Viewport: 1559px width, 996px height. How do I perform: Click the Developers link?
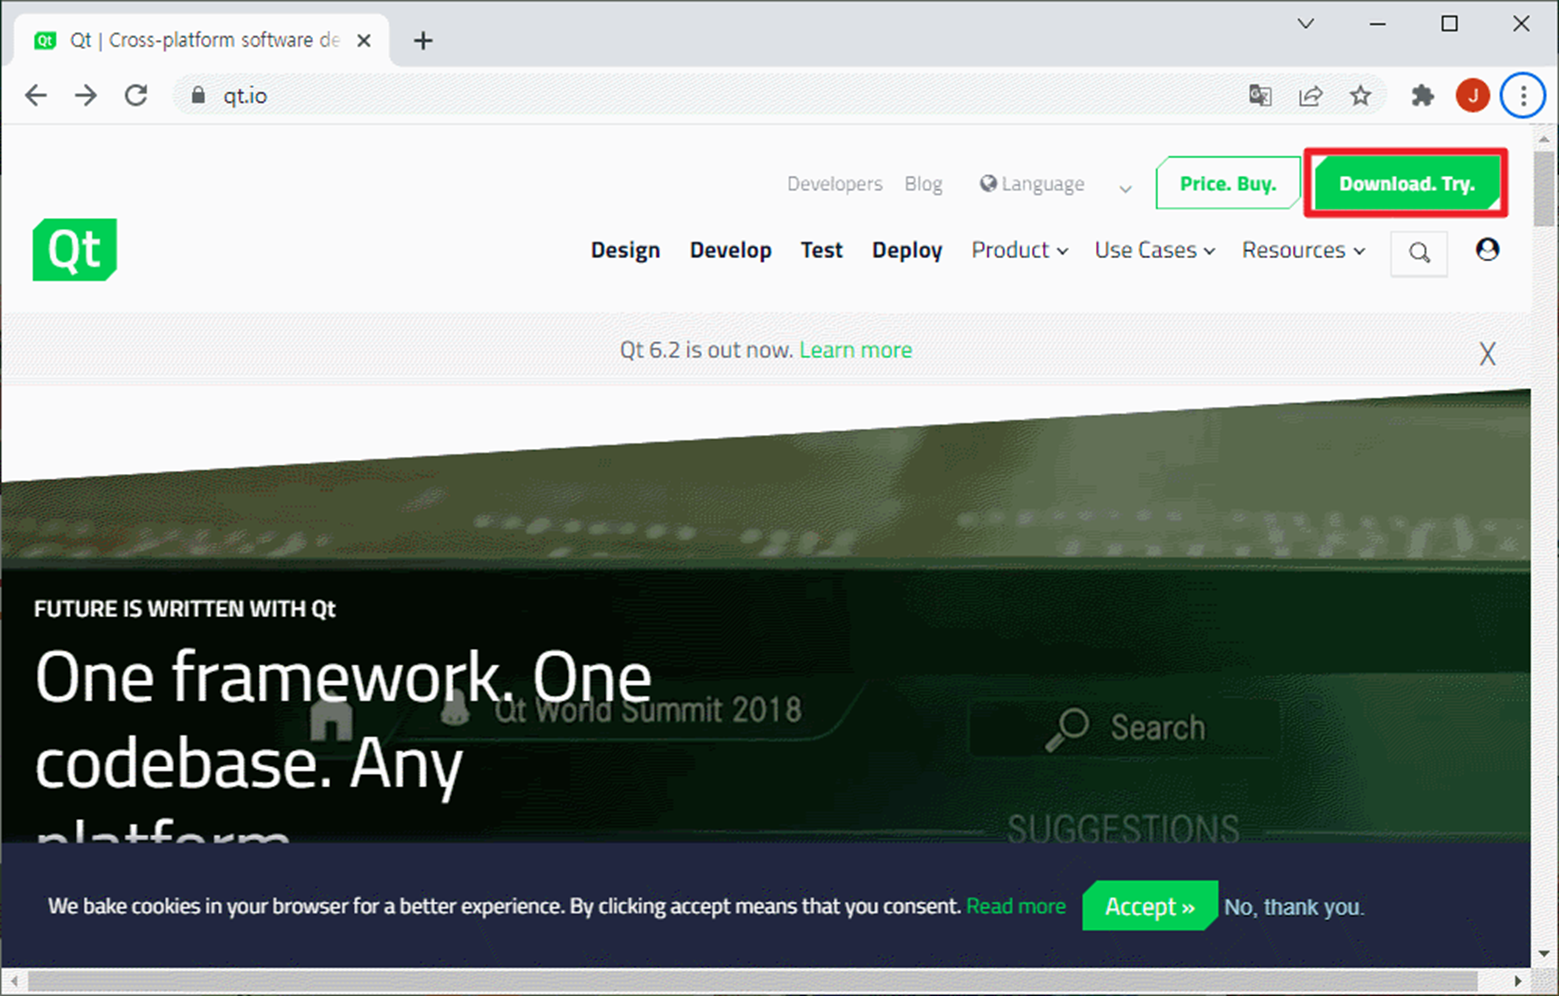[834, 184]
